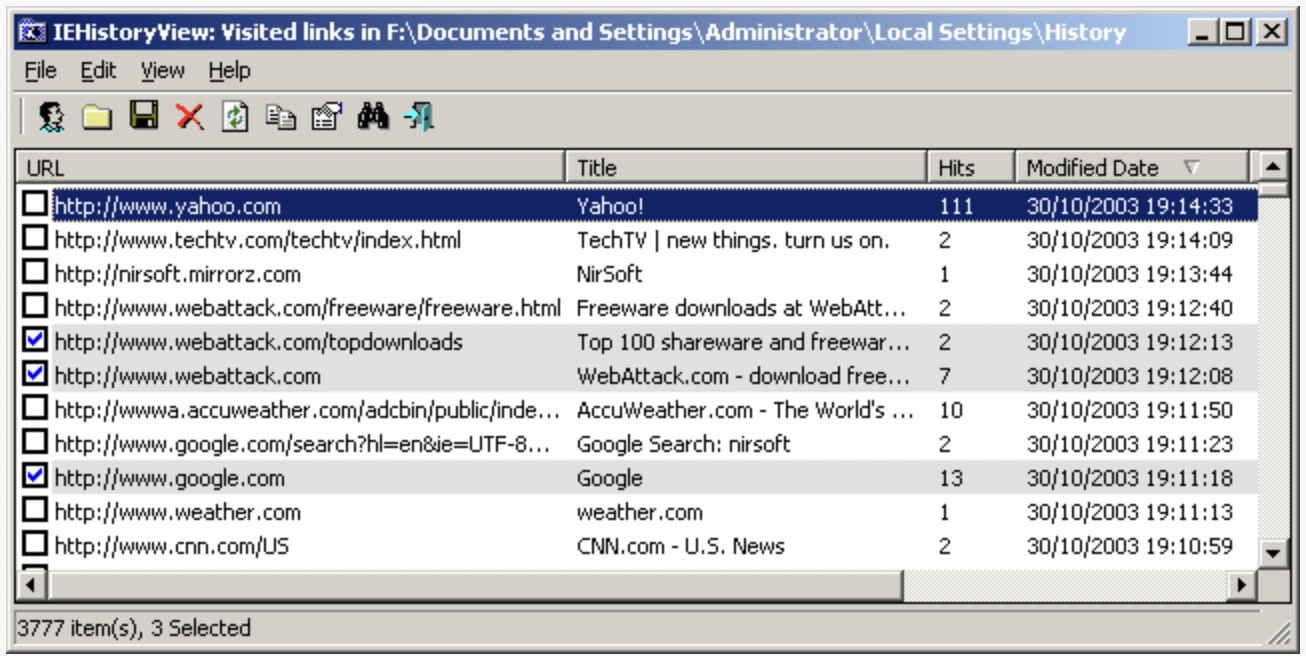Exit the program using the door icon
The image size is (1306, 656).
point(419,117)
